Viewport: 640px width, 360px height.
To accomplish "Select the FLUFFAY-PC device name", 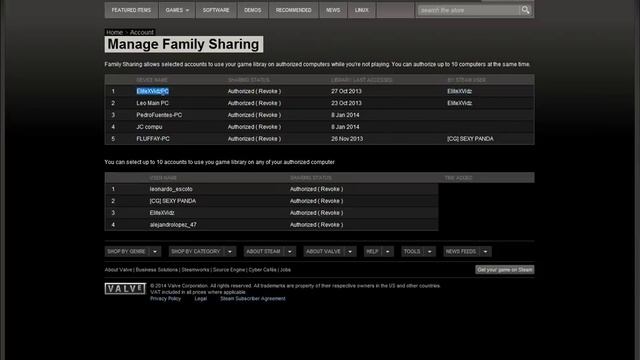I will pos(153,138).
